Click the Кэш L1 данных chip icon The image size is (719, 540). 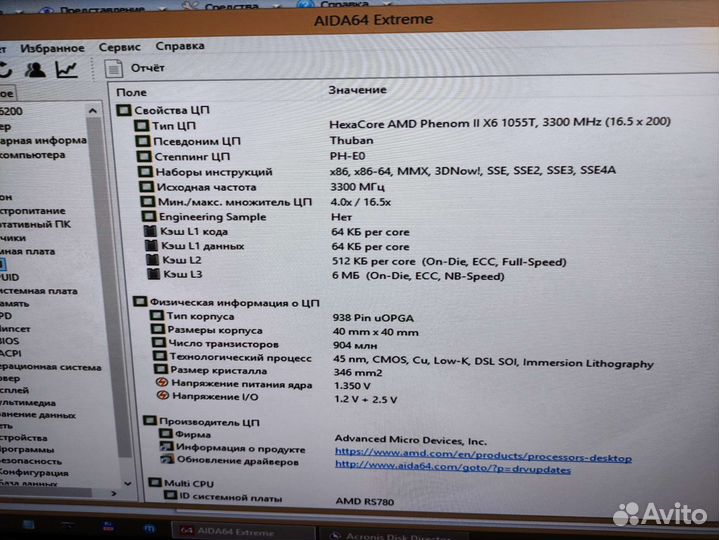coord(151,246)
